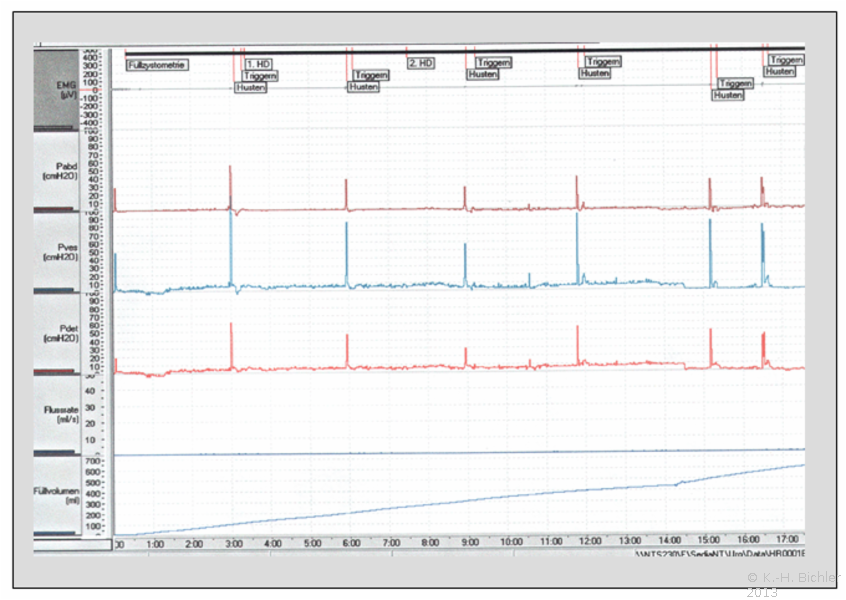Click the 10:00 tick on time axis
The width and height of the screenshot is (846, 600).
(x=510, y=543)
